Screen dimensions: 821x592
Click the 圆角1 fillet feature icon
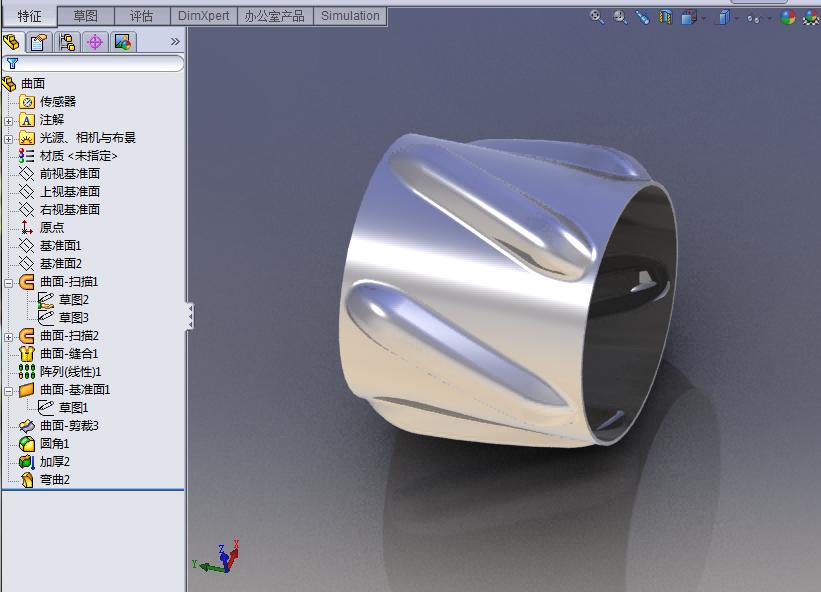[26, 444]
